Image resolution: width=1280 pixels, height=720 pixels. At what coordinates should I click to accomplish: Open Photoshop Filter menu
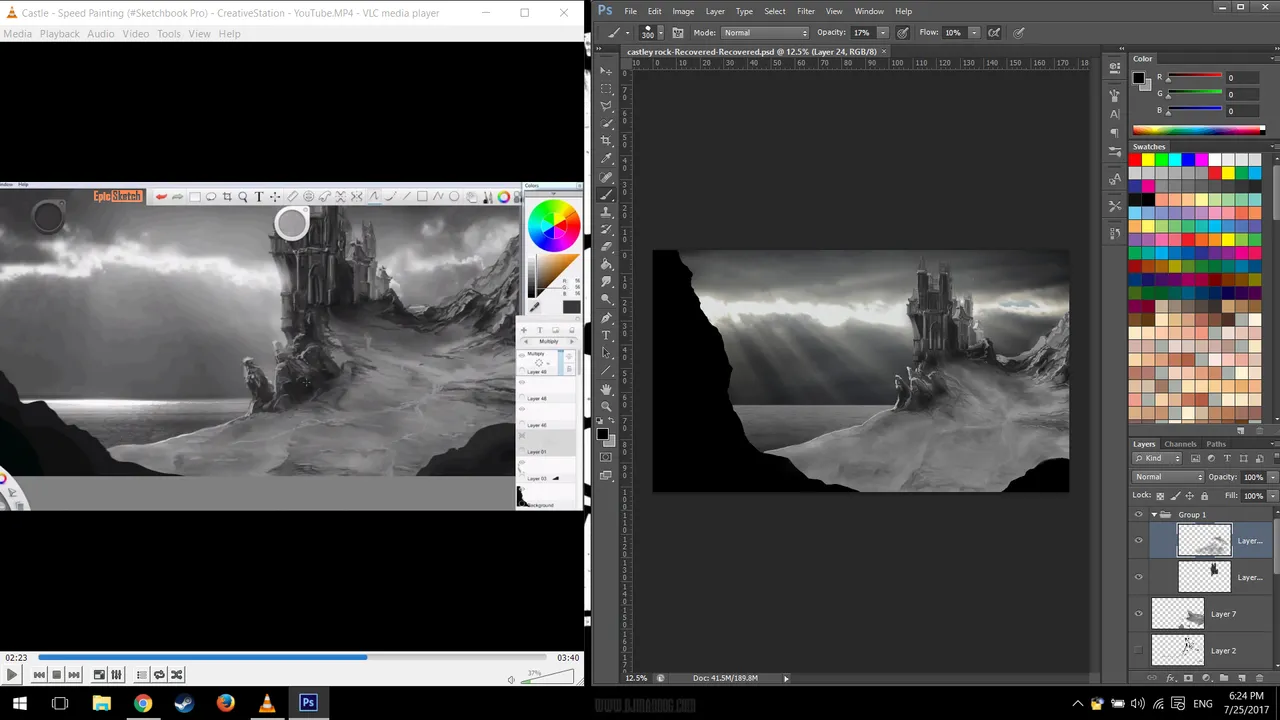(806, 11)
